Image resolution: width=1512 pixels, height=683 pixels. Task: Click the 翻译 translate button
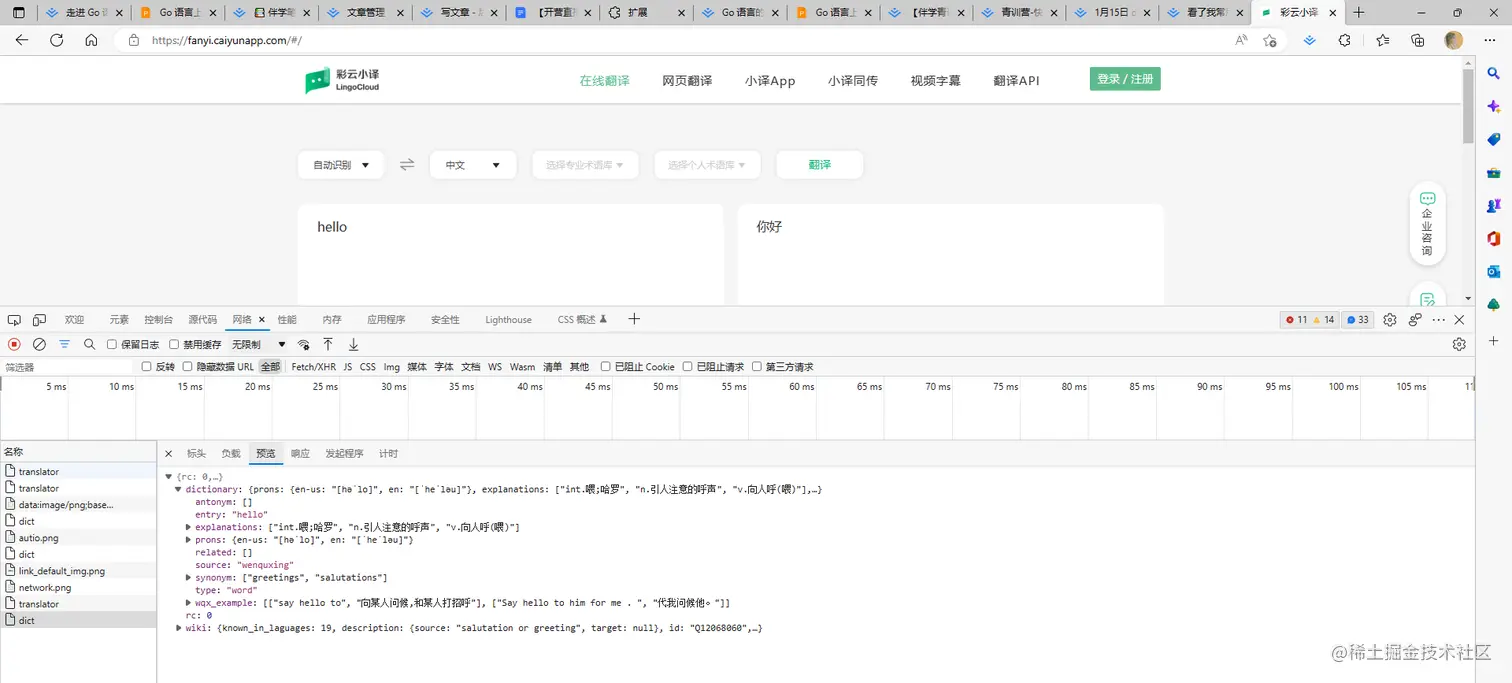coord(820,165)
